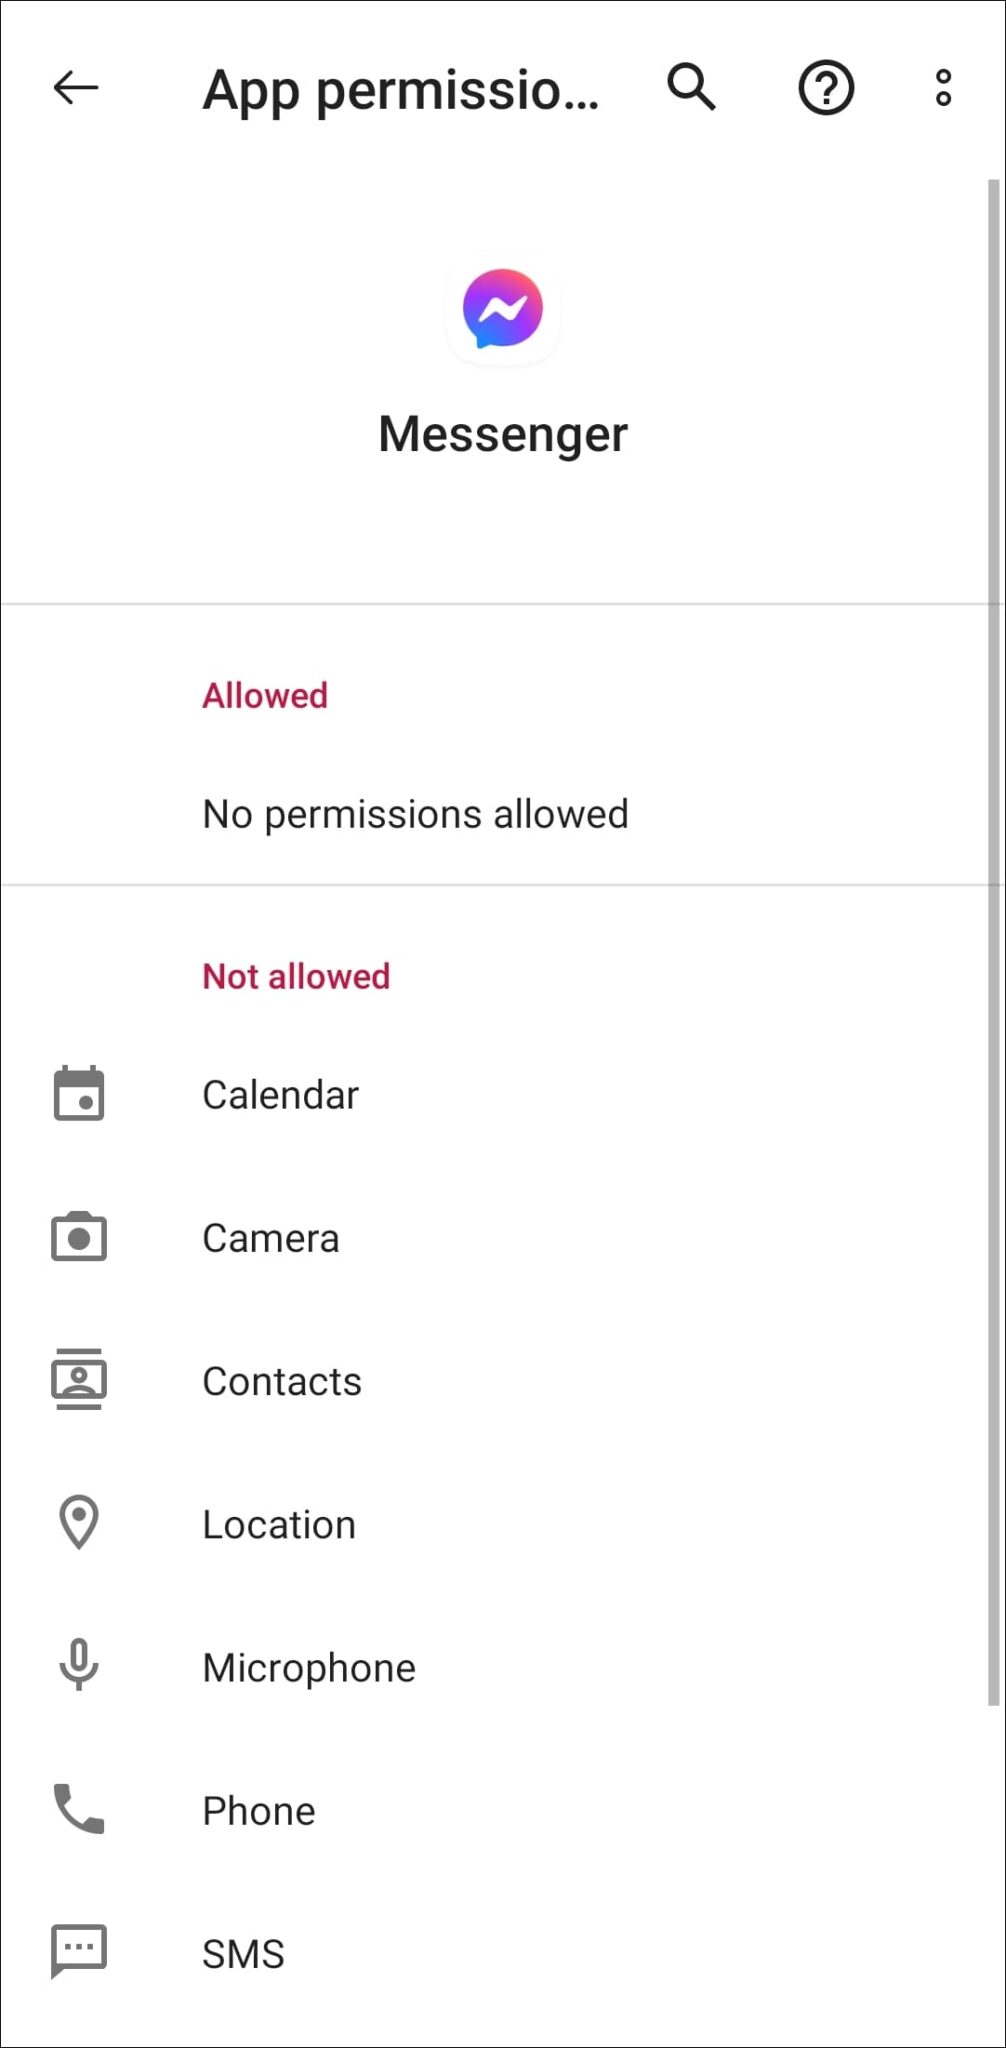Screen dimensions: 1006x2048
Task: Open search with the magnifier icon
Action: coord(691,87)
